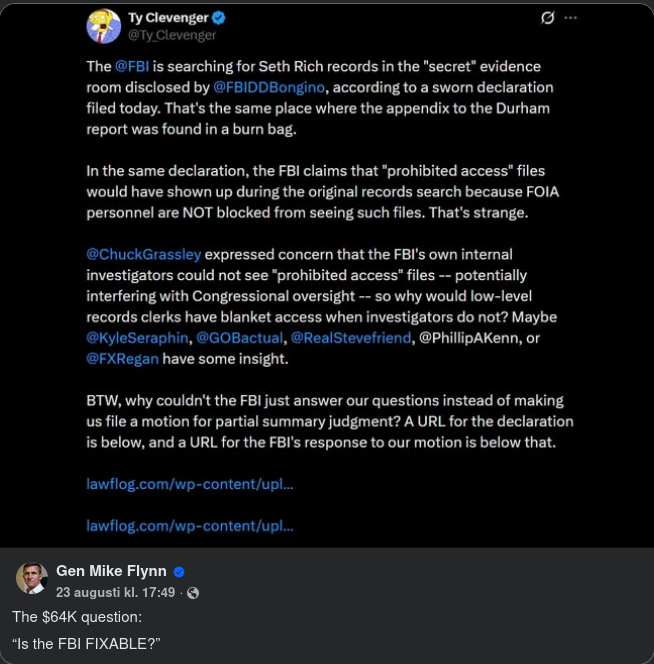Open the second lawflog.com link
Viewport: 654px width, 664px height.
(189, 525)
